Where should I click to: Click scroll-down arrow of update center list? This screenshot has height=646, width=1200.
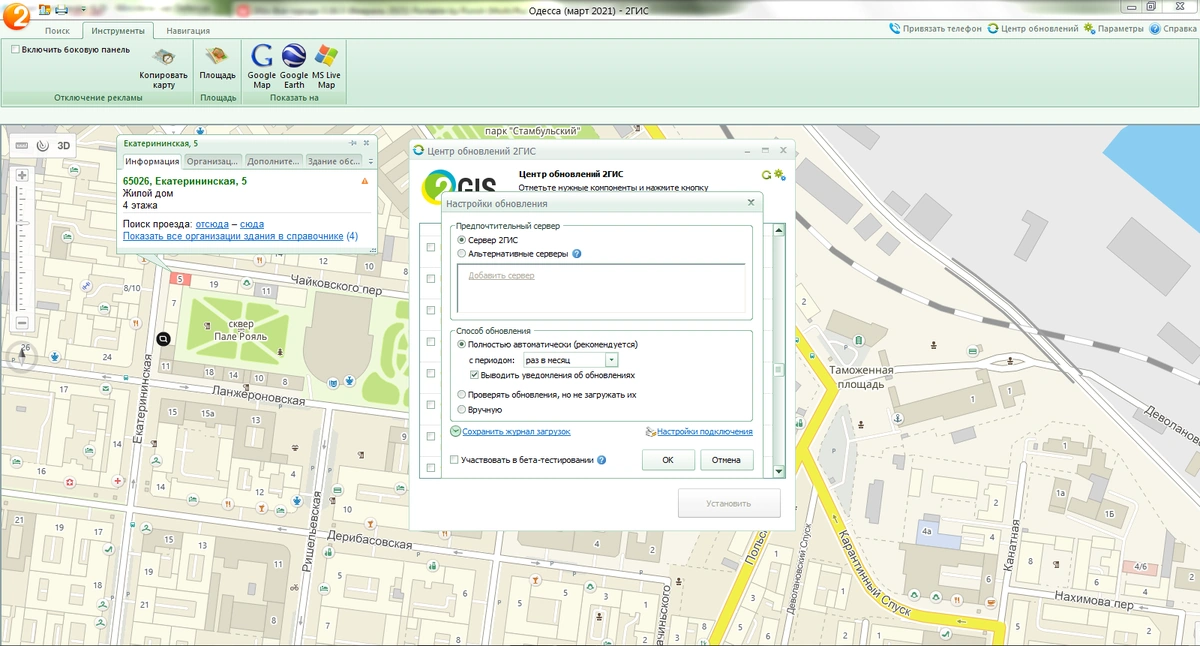(x=779, y=472)
